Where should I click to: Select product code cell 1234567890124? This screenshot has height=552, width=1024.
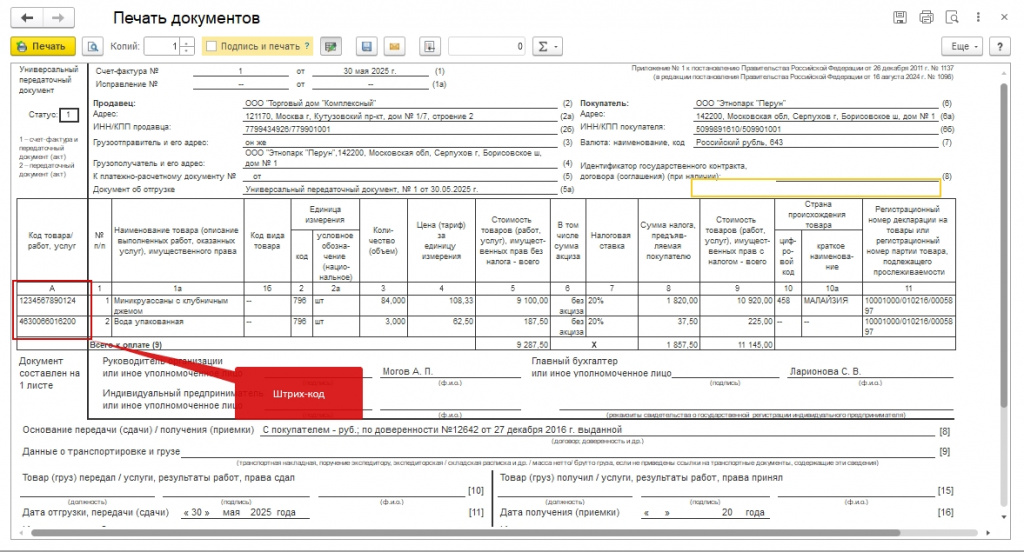pos(52,306)
